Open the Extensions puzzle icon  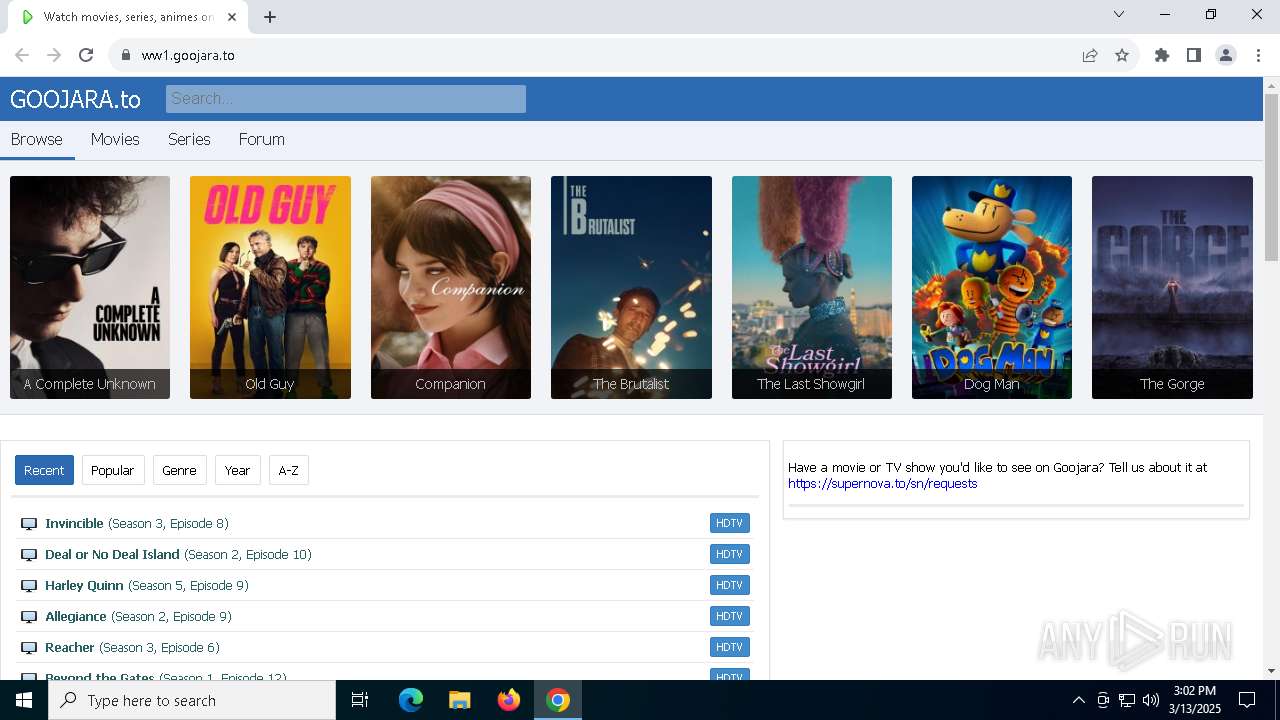pyautogui.click(x=1162, y=55)
